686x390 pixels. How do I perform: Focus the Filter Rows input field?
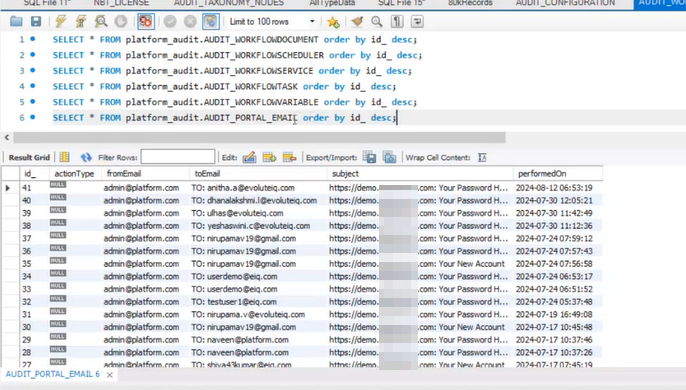pos(178,157)
